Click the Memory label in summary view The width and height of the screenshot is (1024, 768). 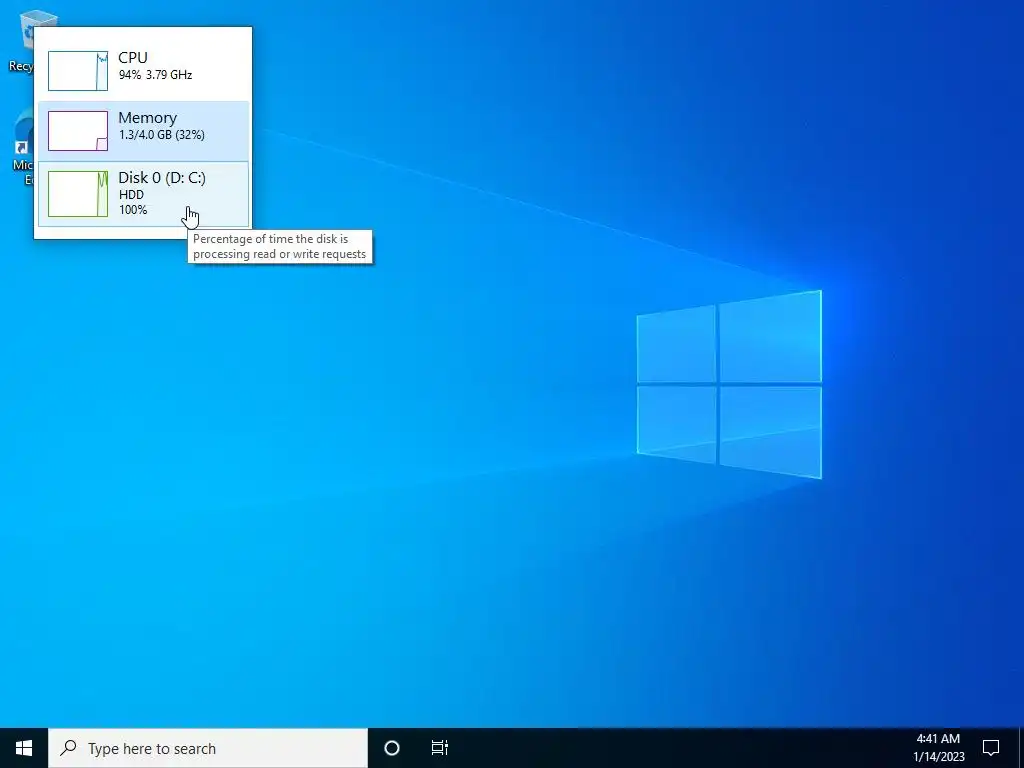tap(148, 118)
